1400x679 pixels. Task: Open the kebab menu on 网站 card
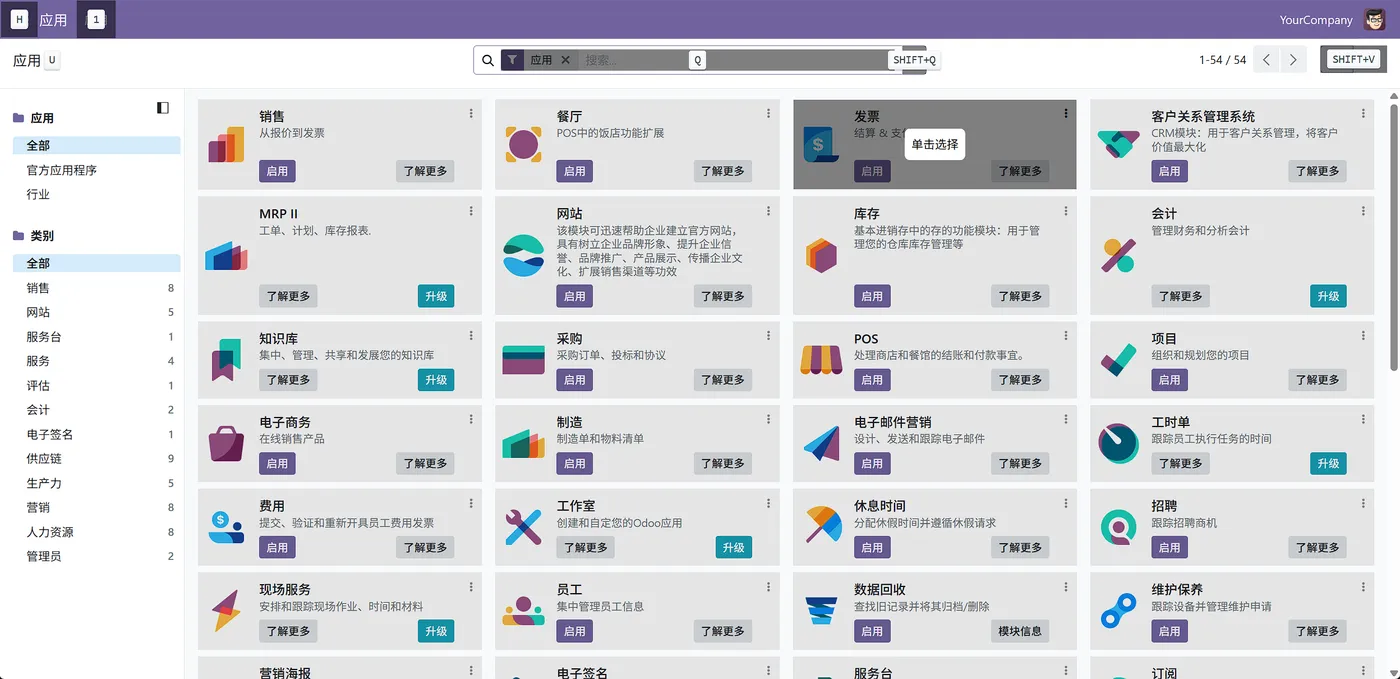[x=768, y=211]
